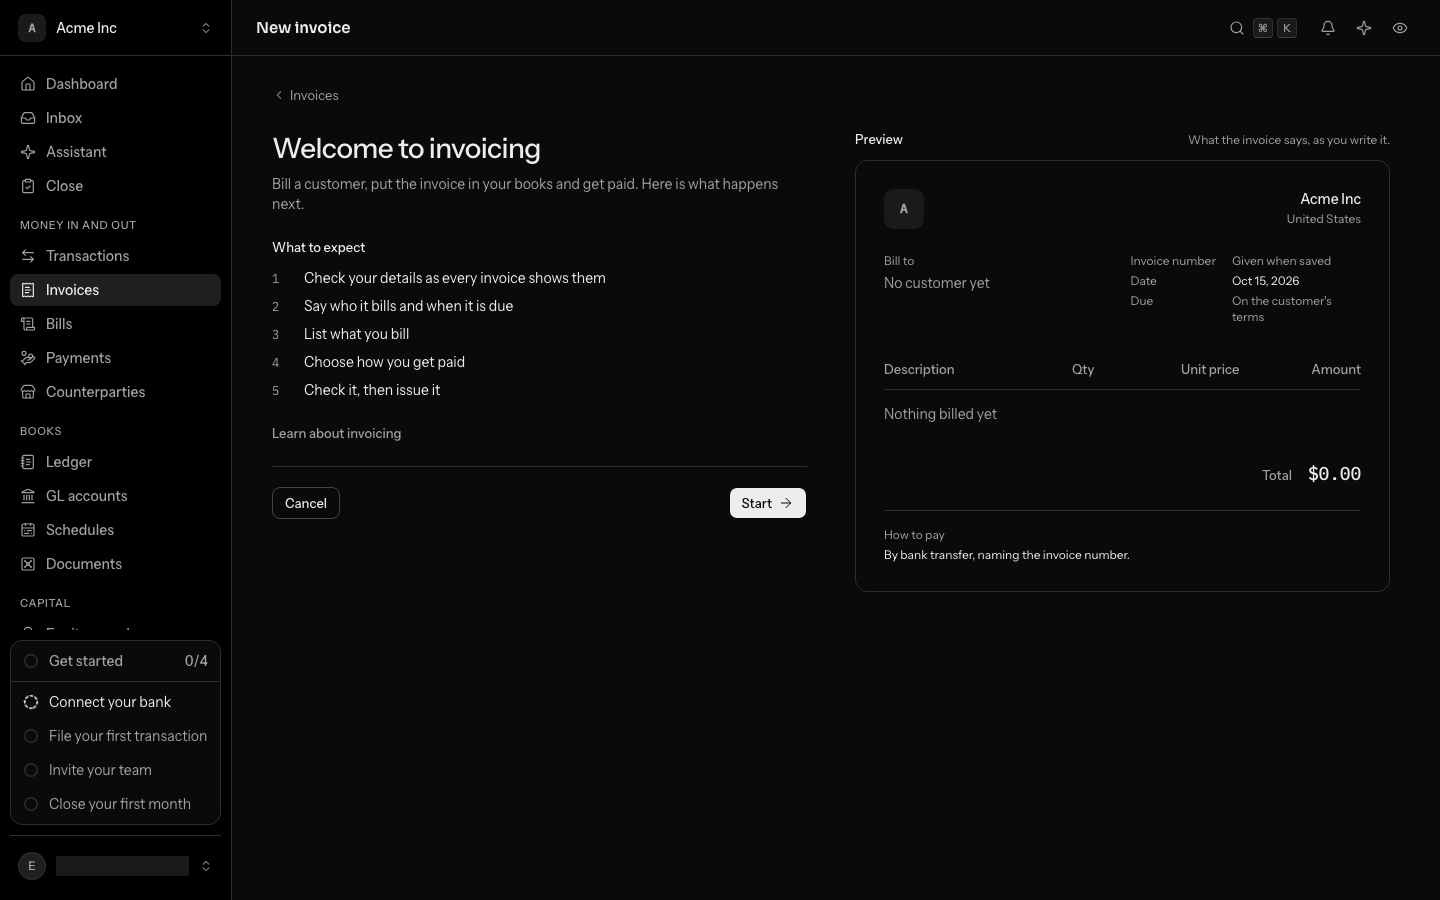Go back via the Invoices breadcrumb
Viewport: 1440px width, 900px height.
(307, 95)
